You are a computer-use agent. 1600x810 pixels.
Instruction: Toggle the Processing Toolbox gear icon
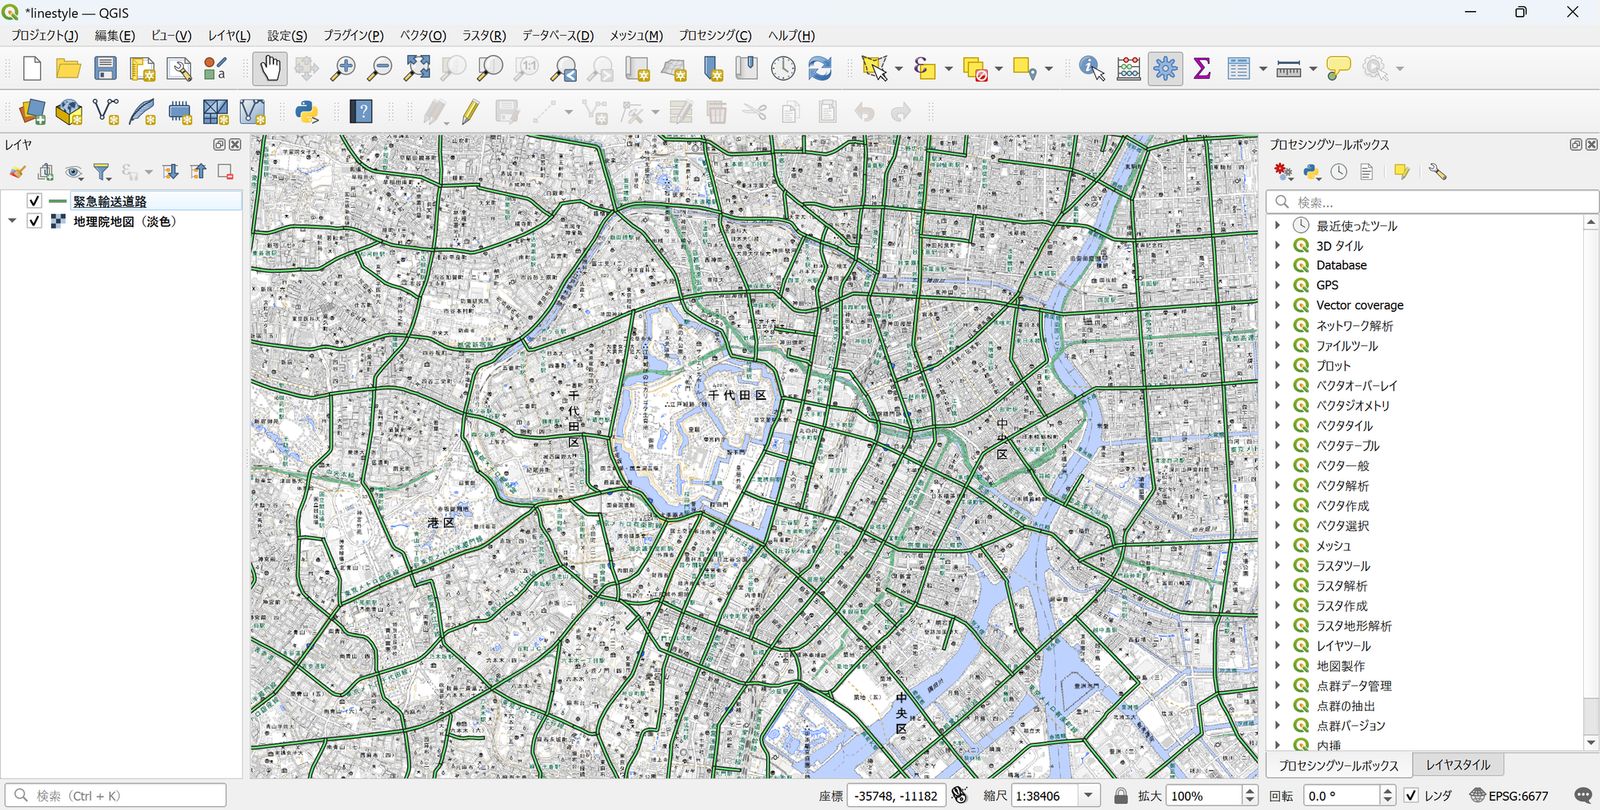(1165, 68)
